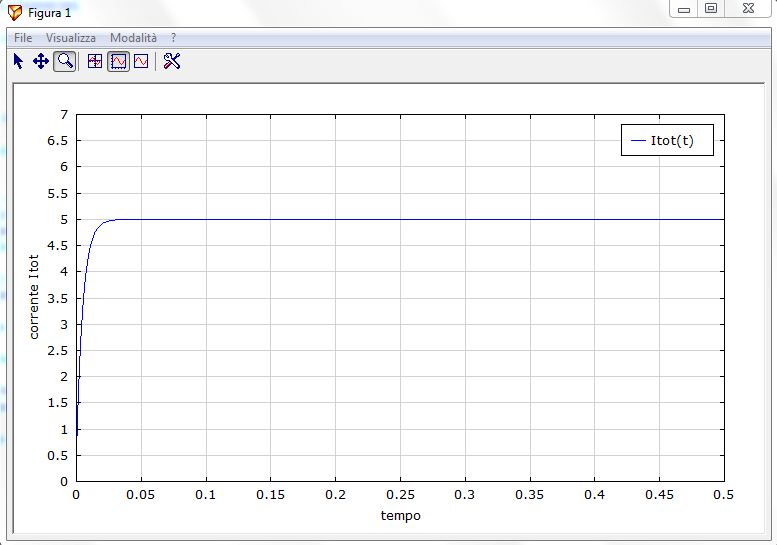Select the arrow pointer tool
Image resolution: width=777 pixels, height=545 pixels.
coord(18,61)
